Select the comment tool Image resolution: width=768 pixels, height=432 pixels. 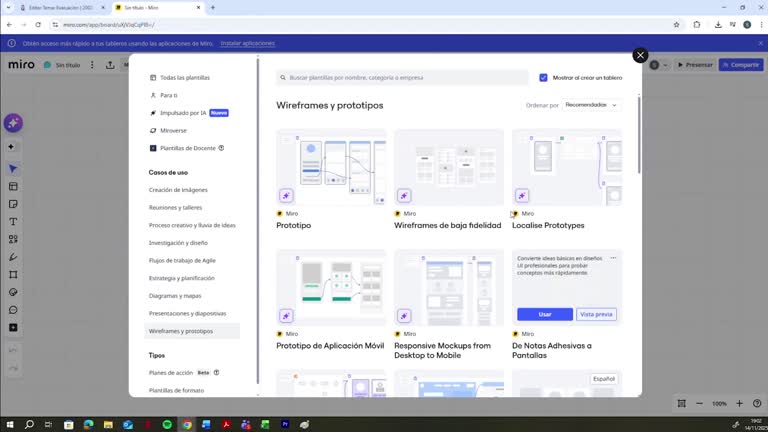(13, 310)
